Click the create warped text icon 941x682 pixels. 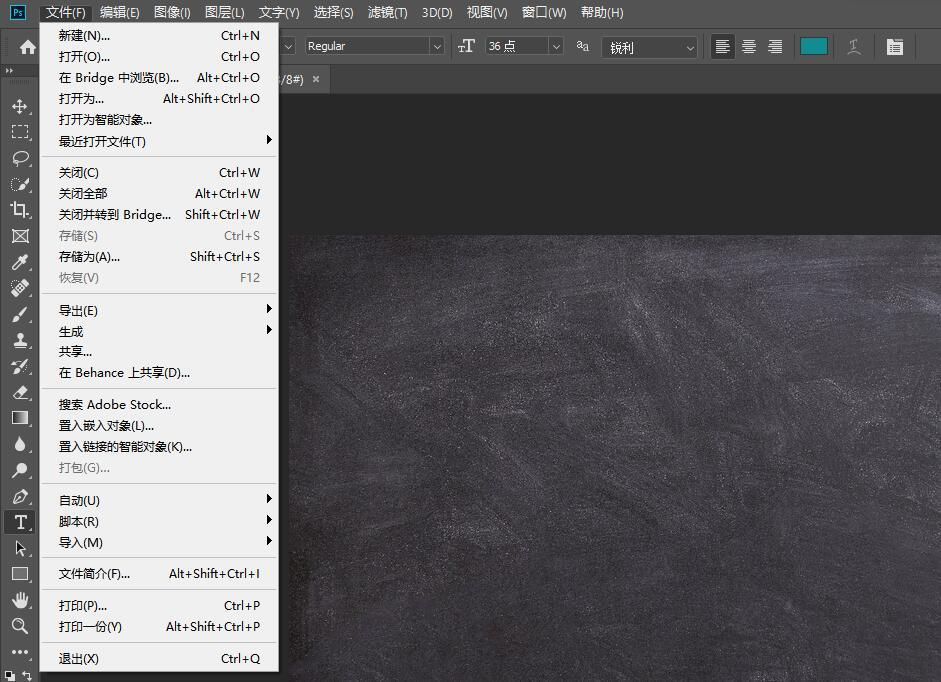(x=854, y=47)
